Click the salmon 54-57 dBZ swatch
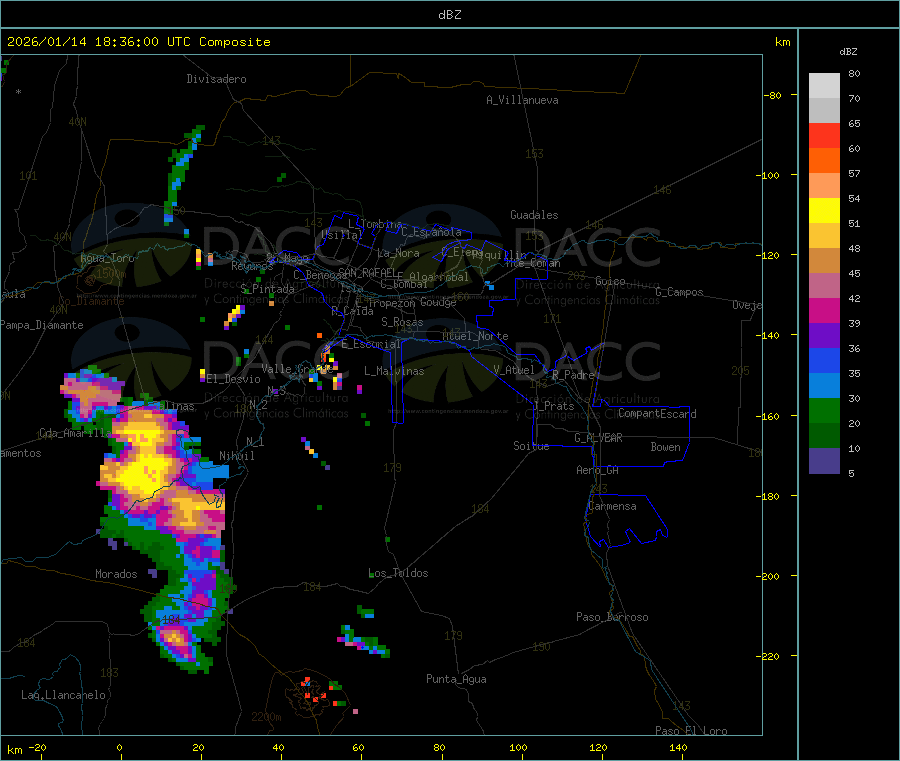This screenshot has width=900, height=761. point(824,185)
